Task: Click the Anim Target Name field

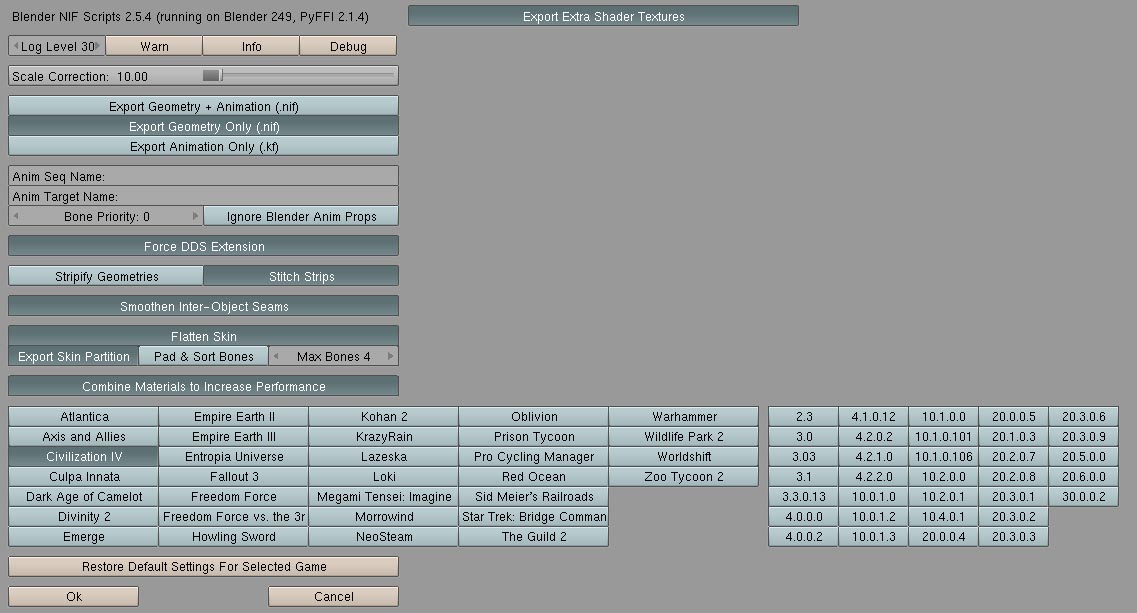Action: pos(203,196)
